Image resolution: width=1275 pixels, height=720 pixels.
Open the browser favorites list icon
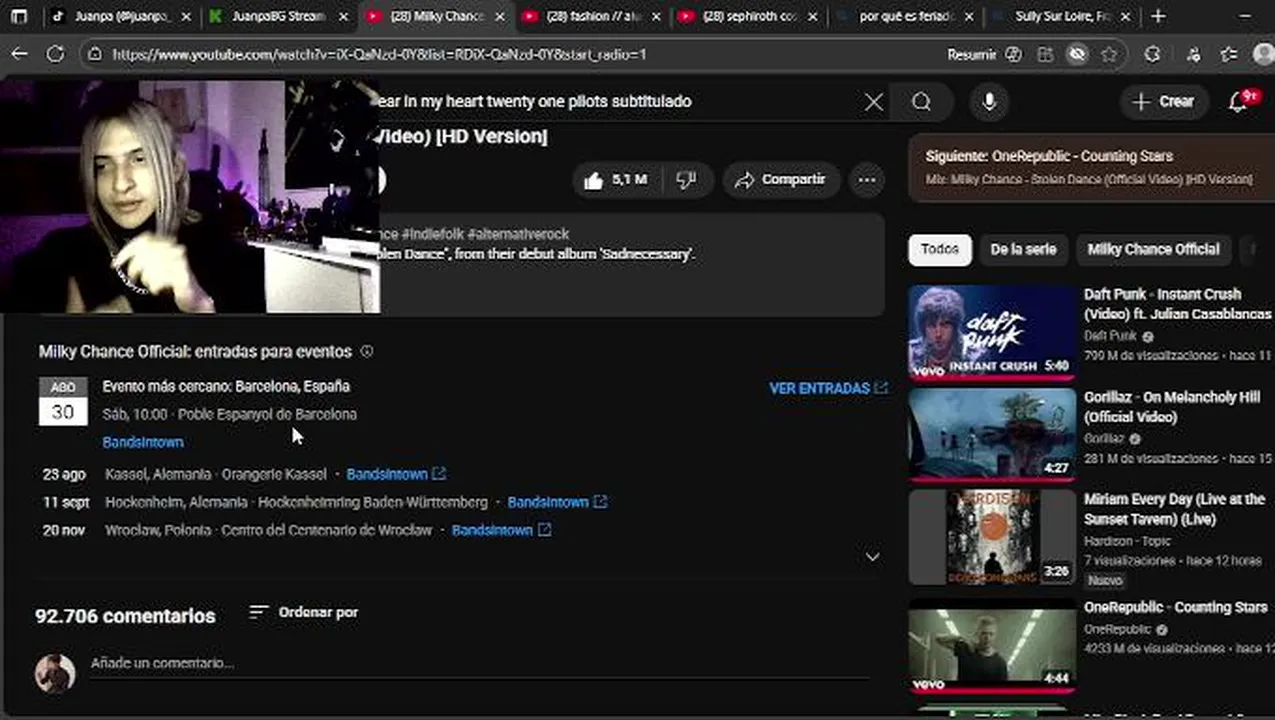tap(1229, 54)
